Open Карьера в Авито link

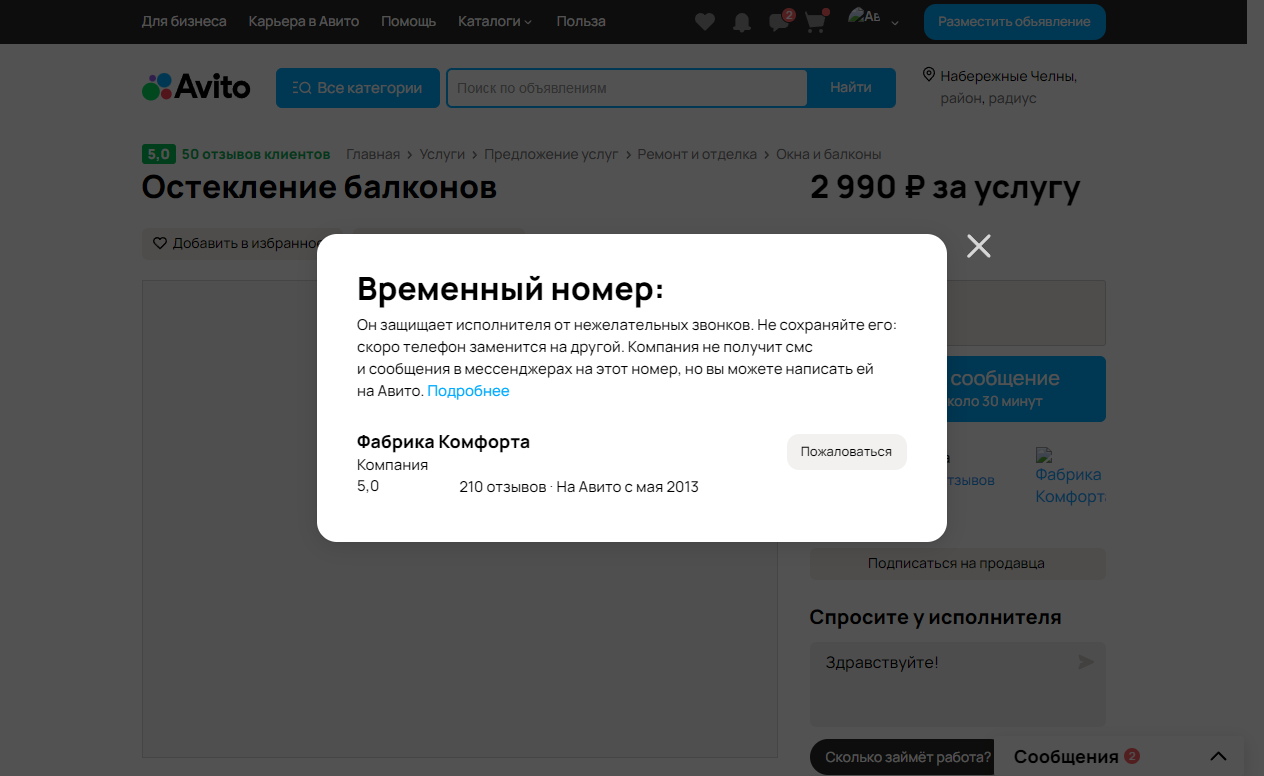pyautogui.click(x=304, y=21)
